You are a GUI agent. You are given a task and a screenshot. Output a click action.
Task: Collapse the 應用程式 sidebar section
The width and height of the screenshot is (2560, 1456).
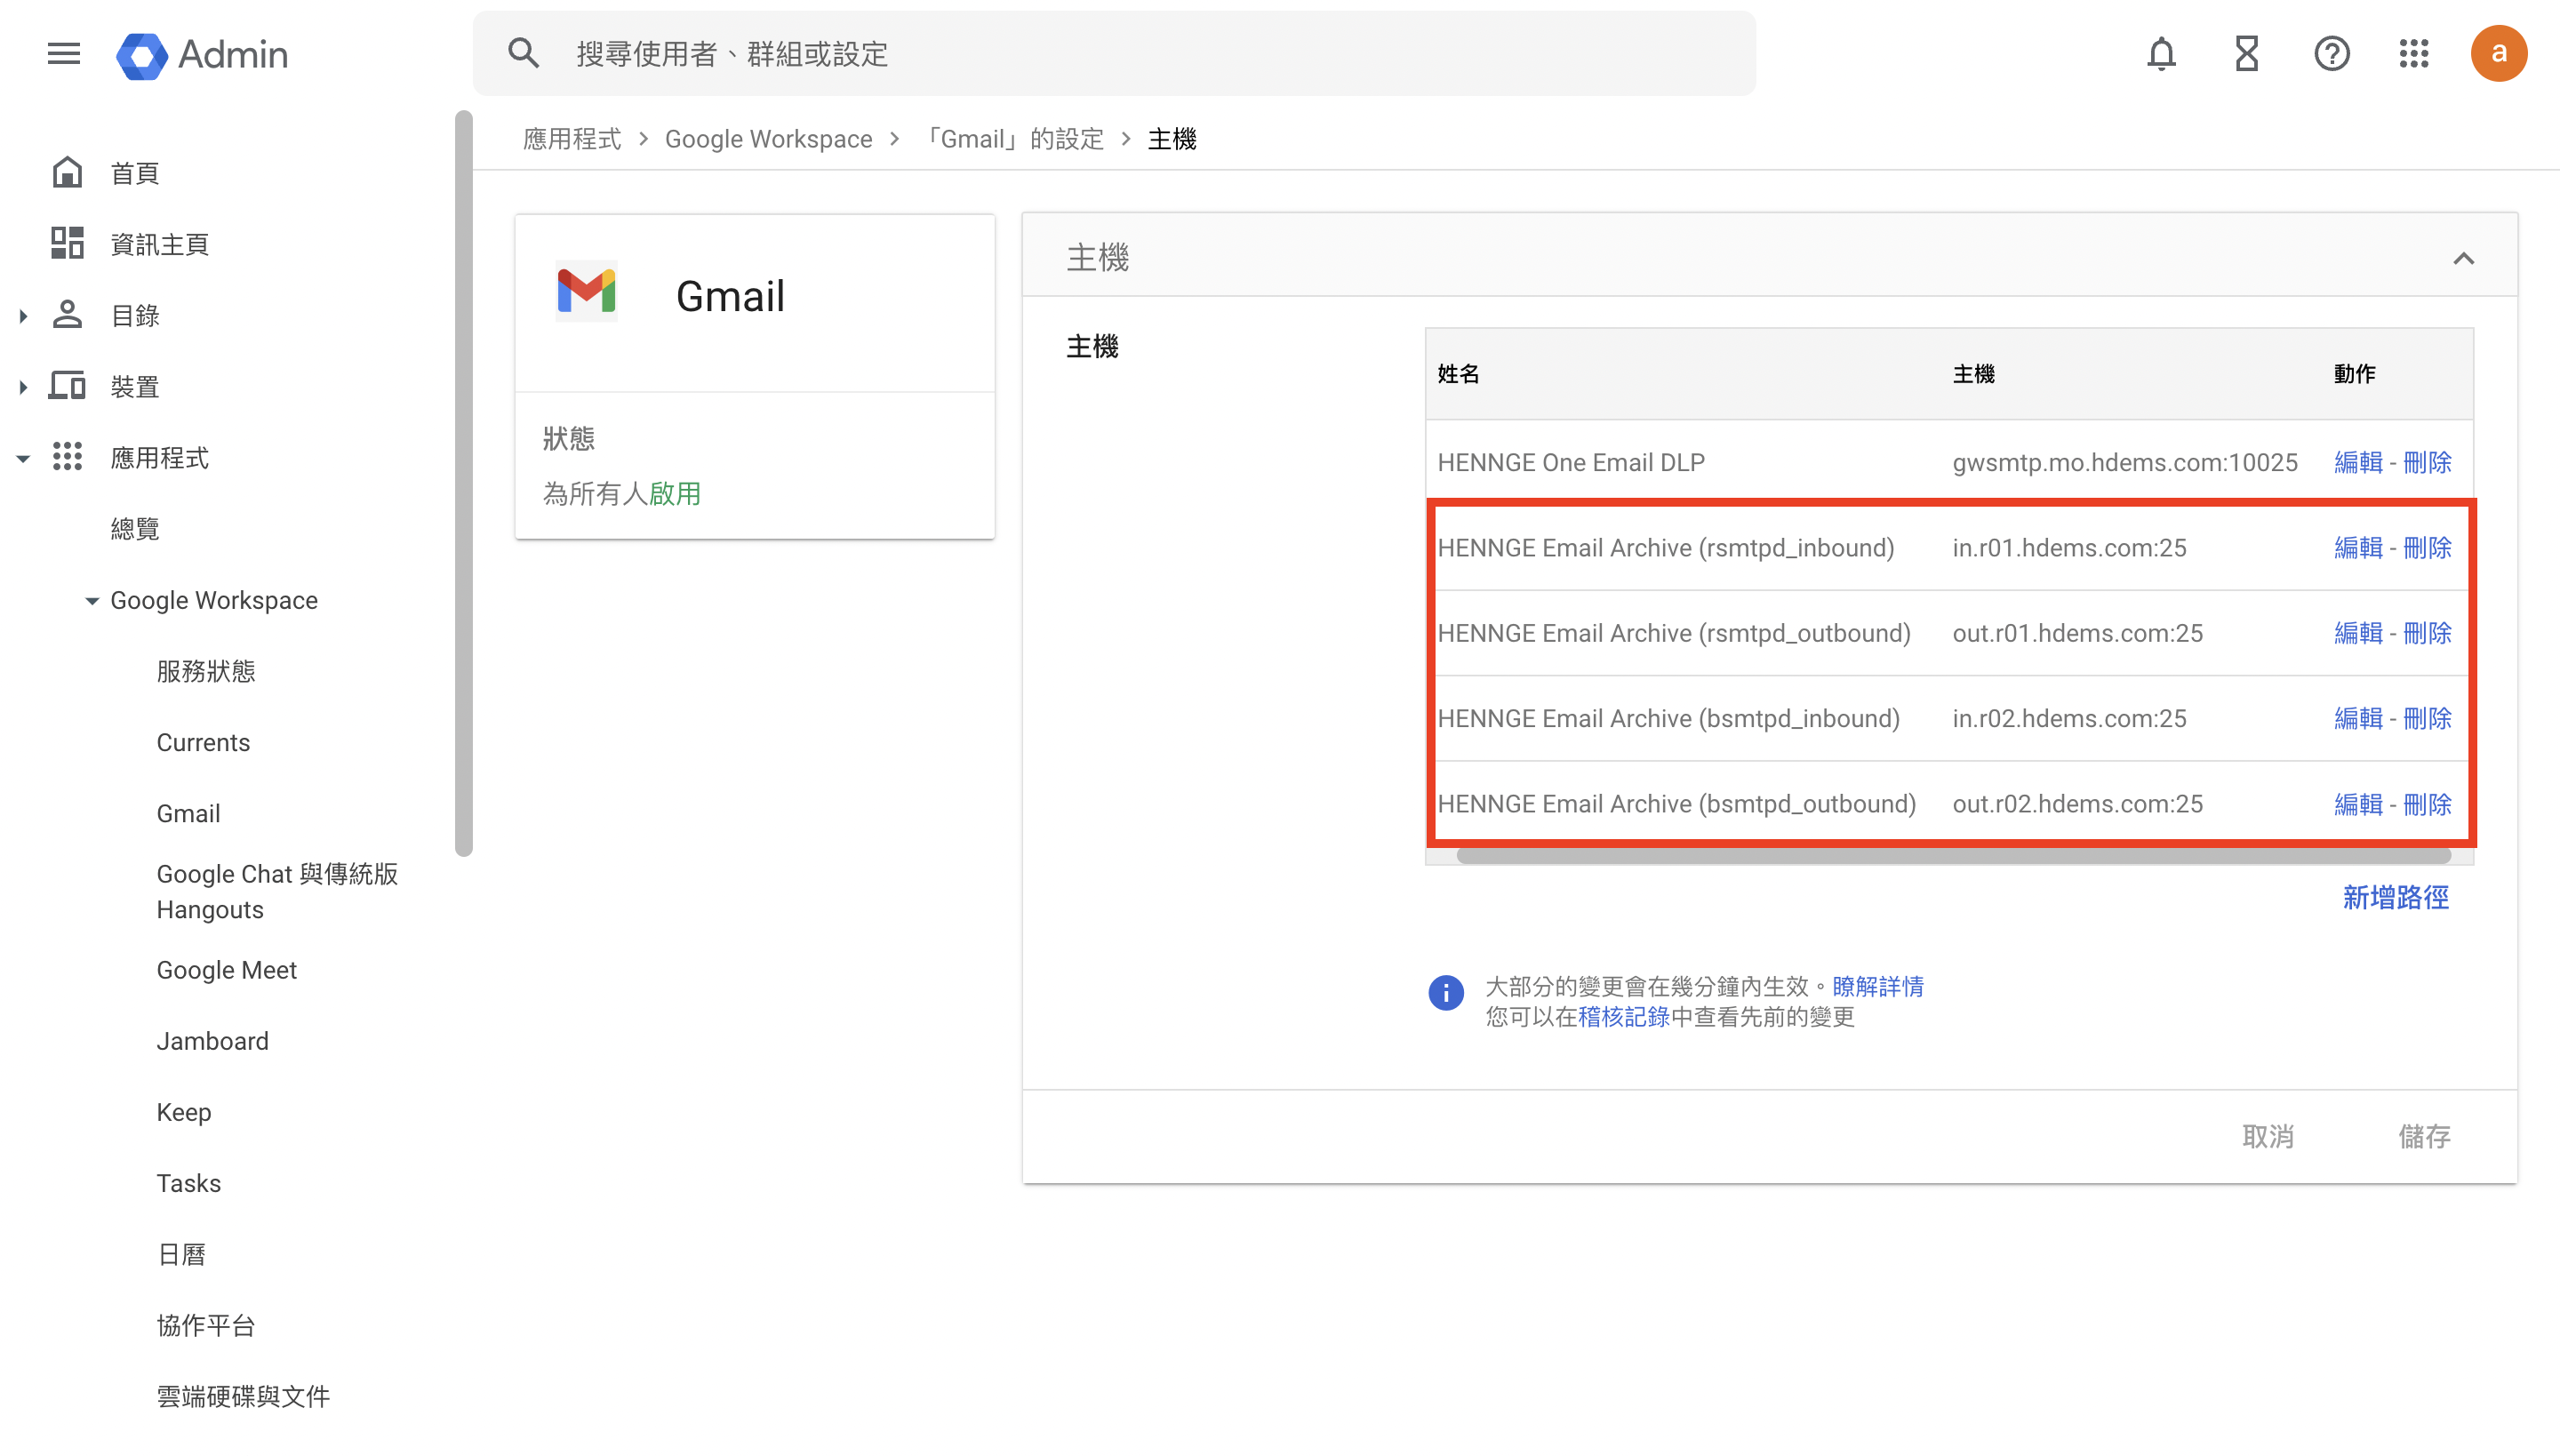pyautogui.click(x=23, y=458)
